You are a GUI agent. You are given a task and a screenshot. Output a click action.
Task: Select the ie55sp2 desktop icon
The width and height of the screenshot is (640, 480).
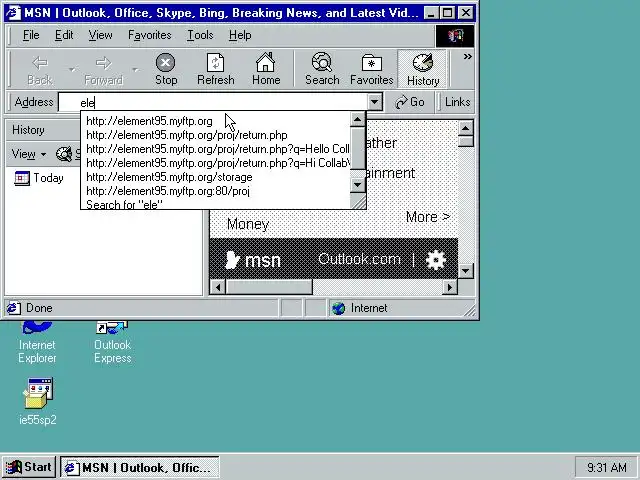tap(38, 402)
